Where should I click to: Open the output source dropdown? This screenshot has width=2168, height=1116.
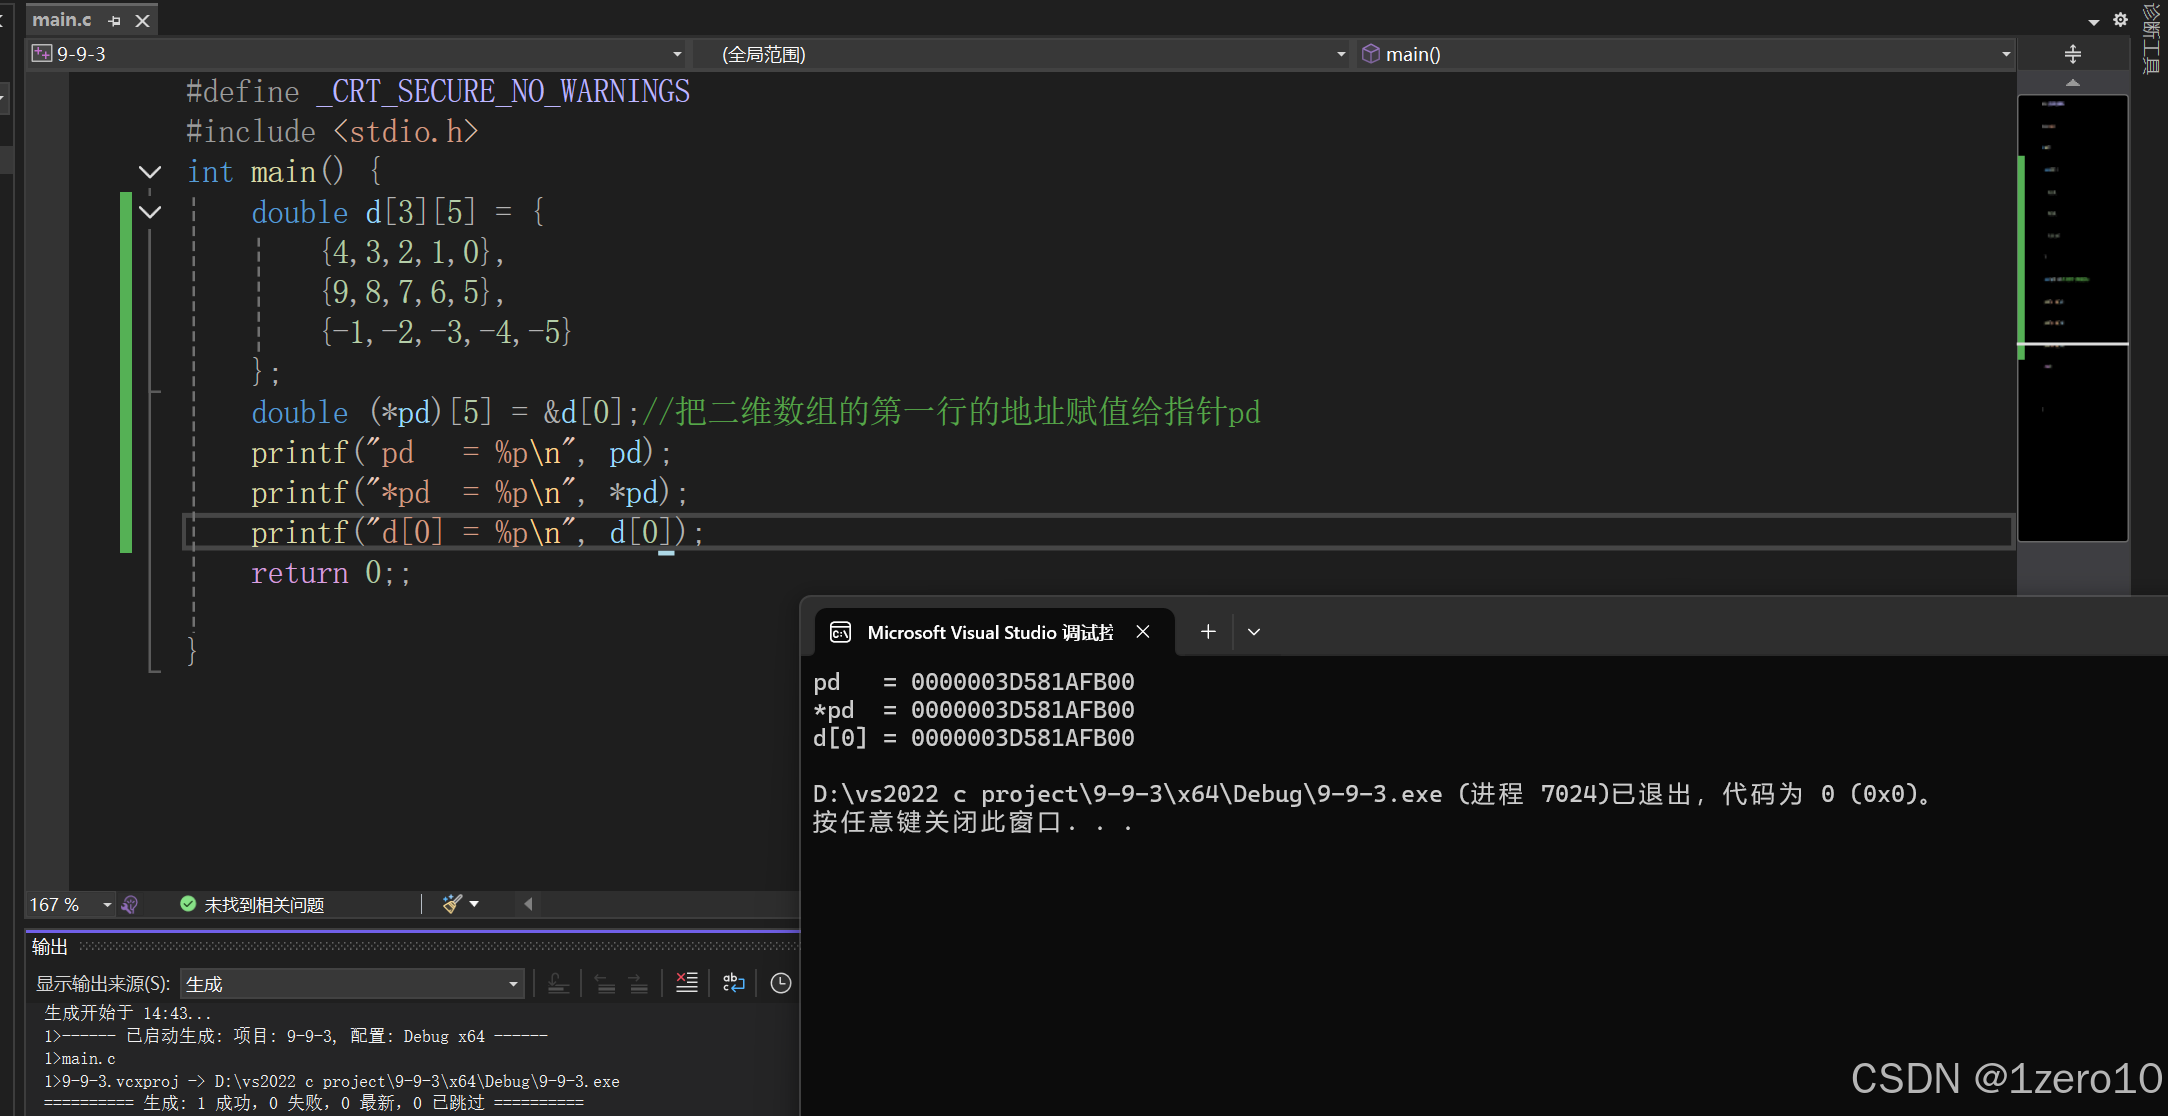512,984
